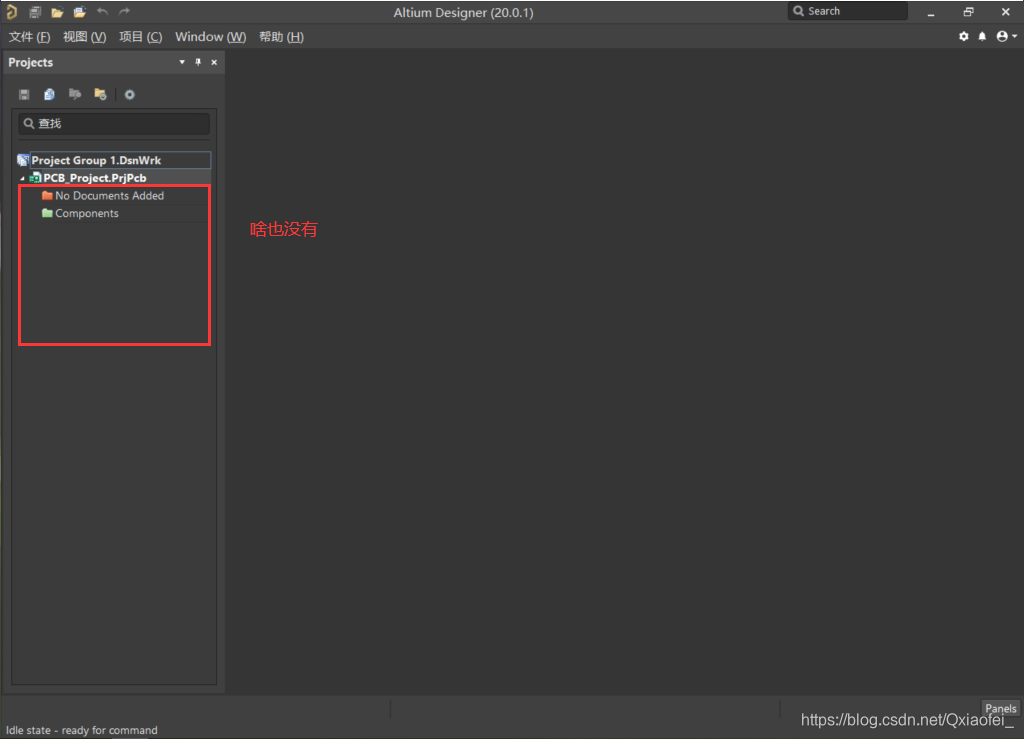Open settings via top-right gear icon
This screenshot has height=739, width=1024.
coord(963,37)
